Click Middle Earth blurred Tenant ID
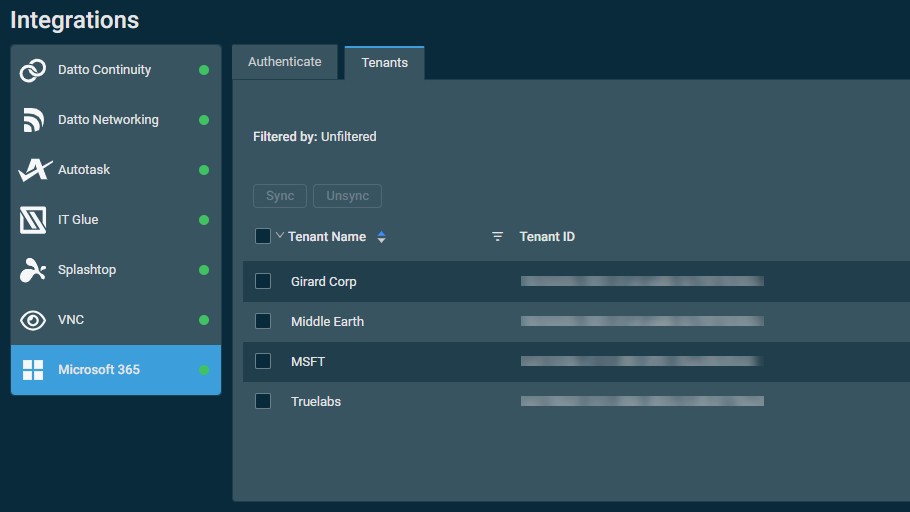Screen dimensions: 910x512 click(642, 321)
